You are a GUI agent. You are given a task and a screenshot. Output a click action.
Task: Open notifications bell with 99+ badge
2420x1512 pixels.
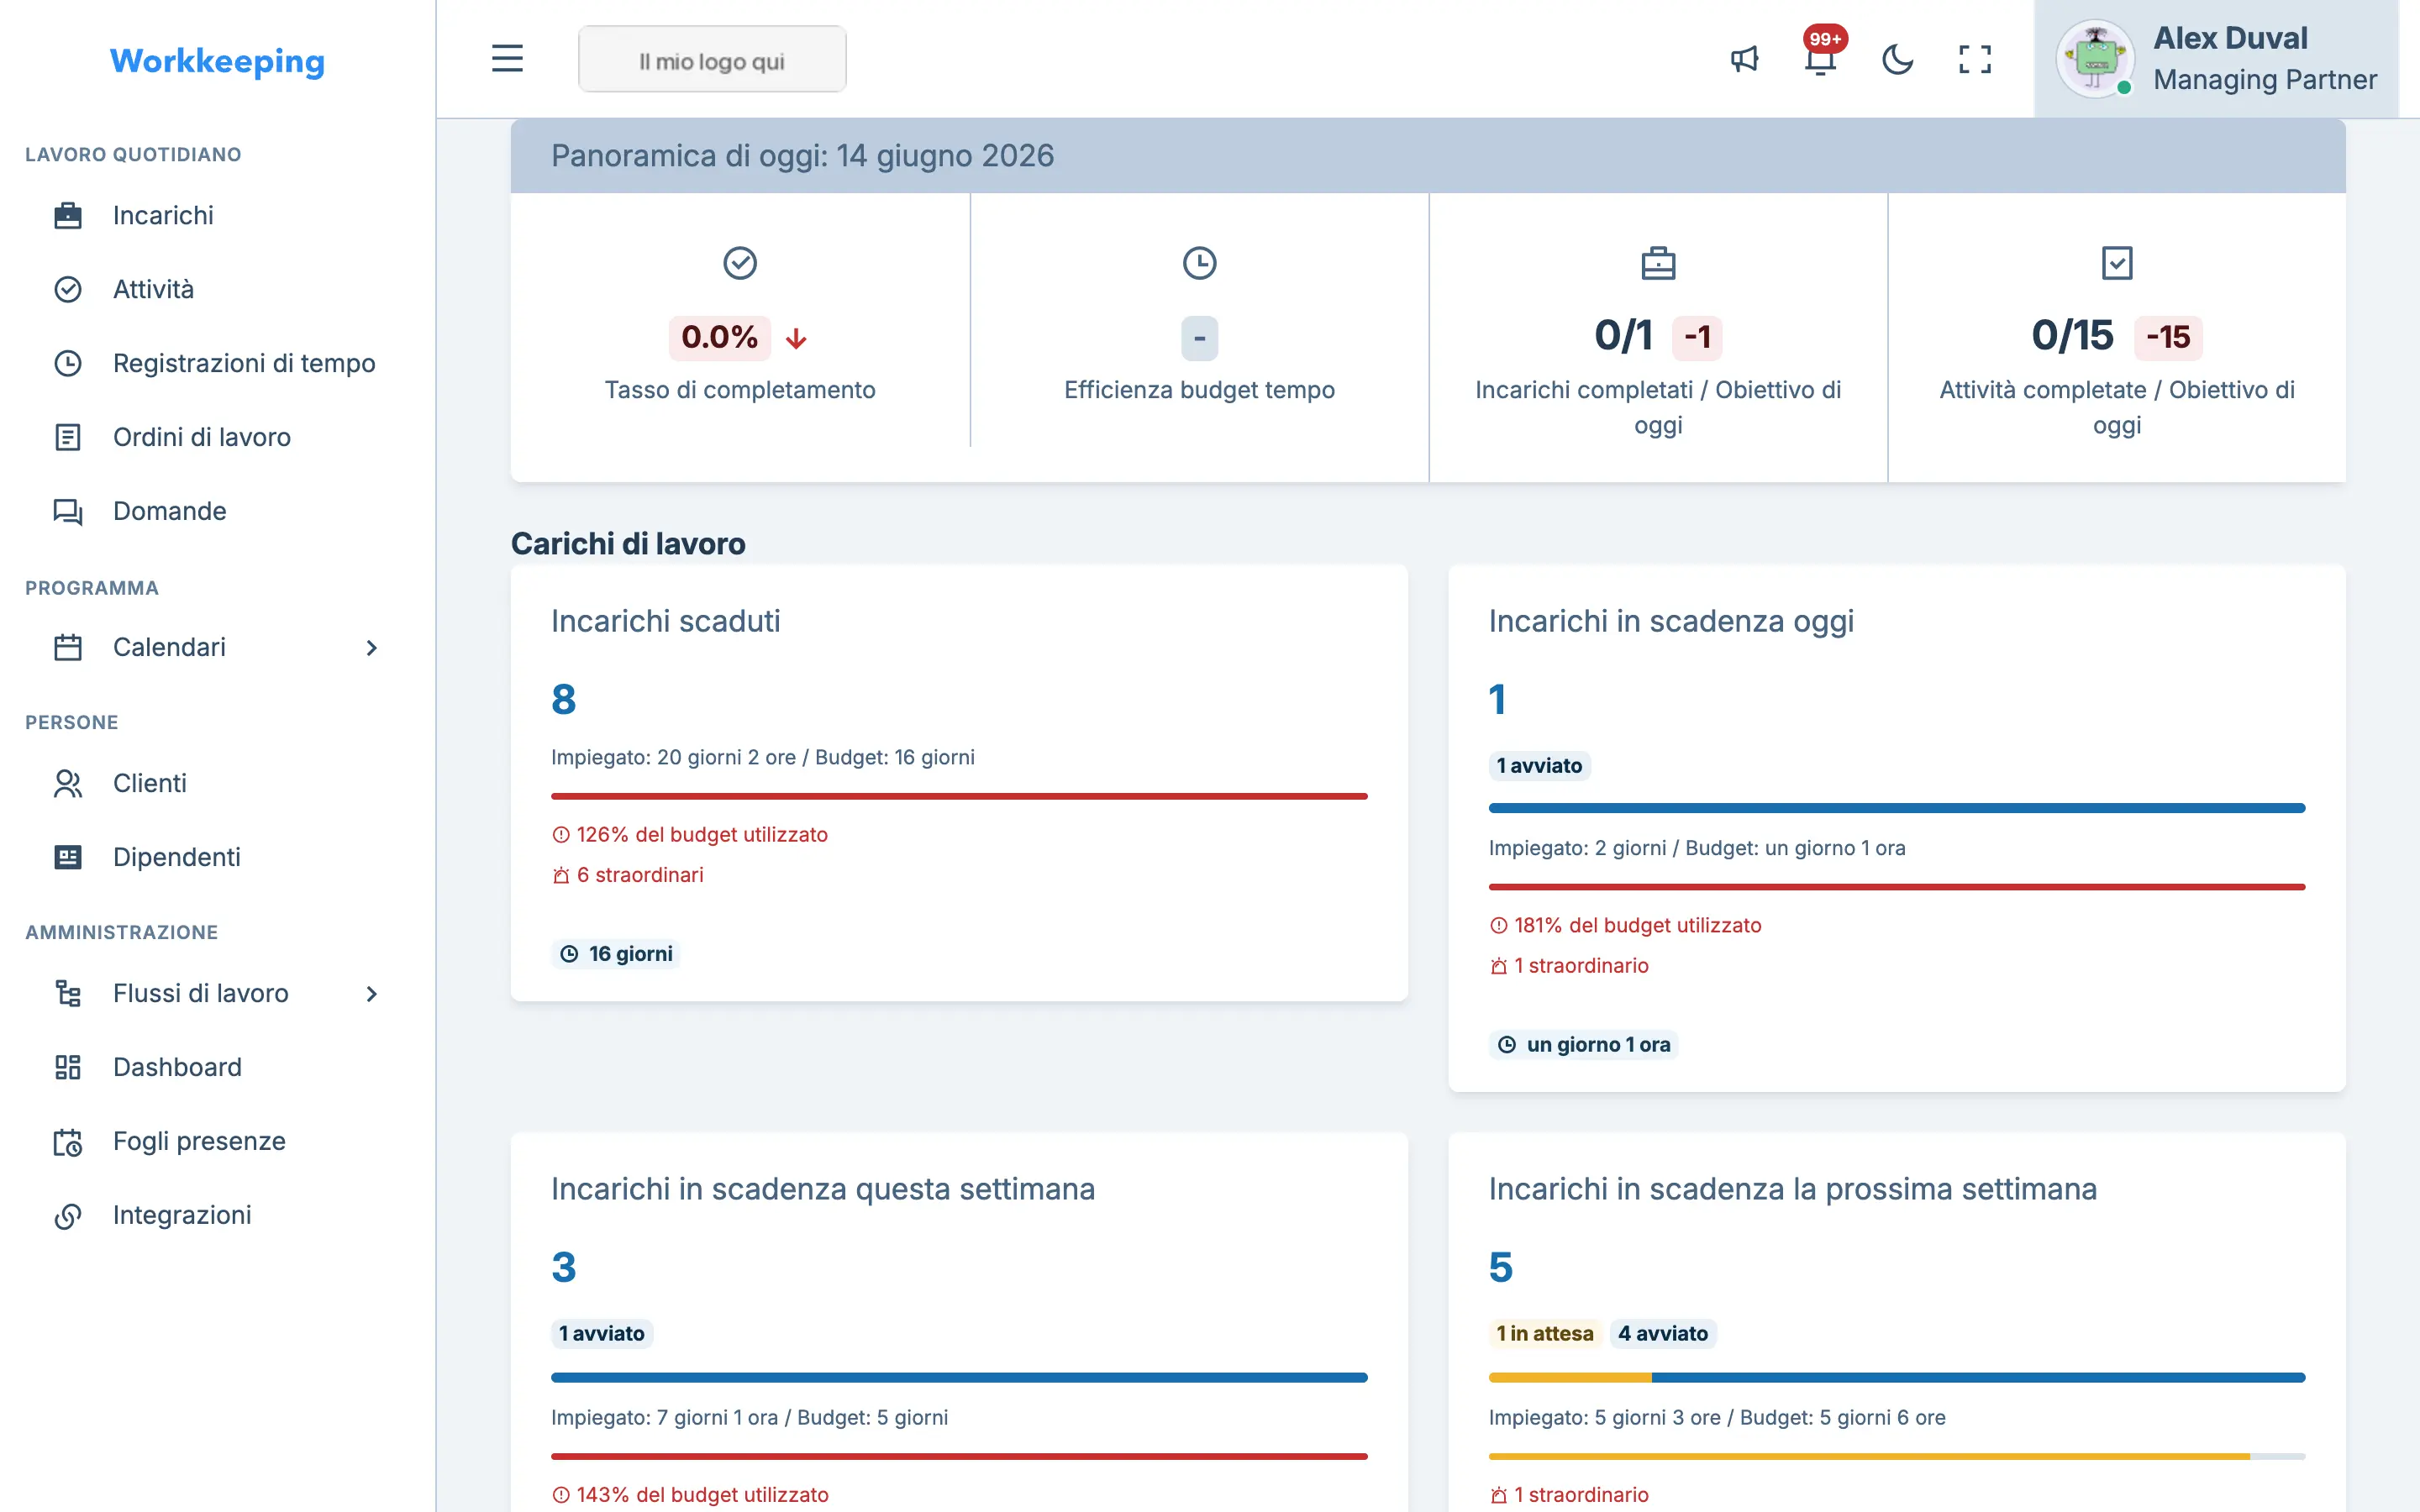coord(1821,58)
